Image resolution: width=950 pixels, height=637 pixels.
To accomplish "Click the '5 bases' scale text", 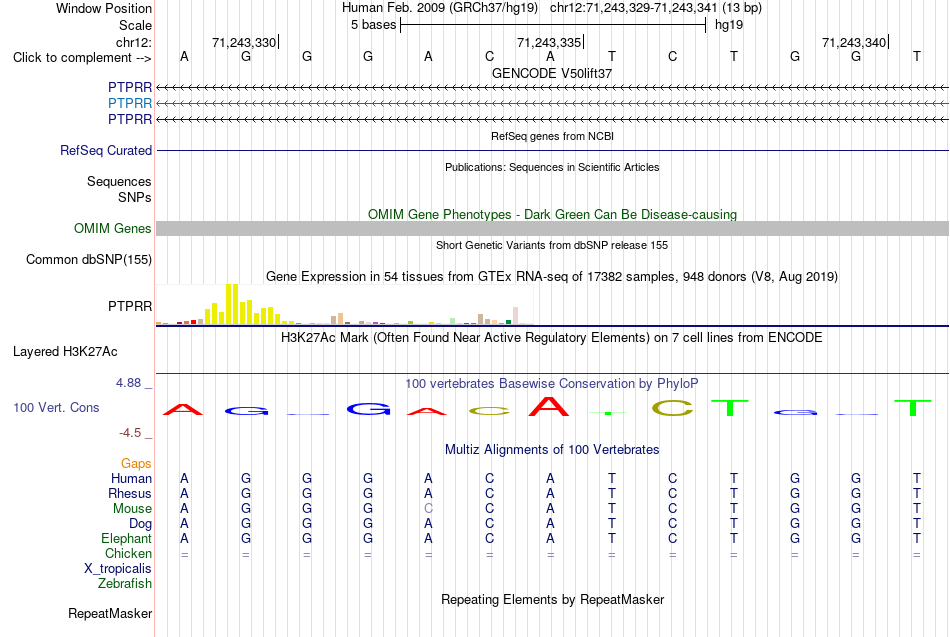I will 373,25.
